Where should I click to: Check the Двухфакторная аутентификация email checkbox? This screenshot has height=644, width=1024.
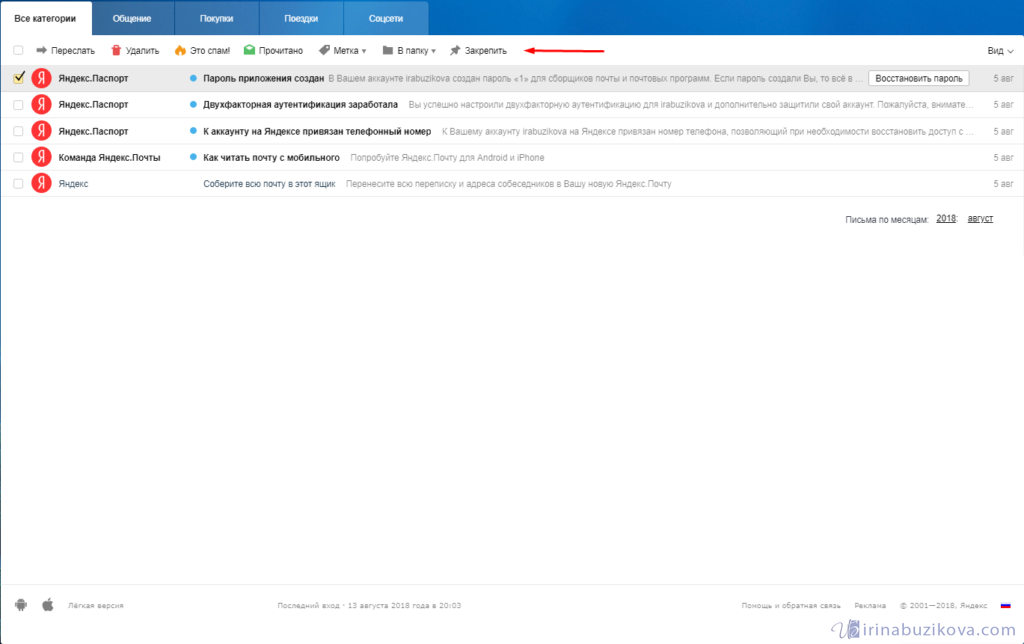click(x=18, y=105)
